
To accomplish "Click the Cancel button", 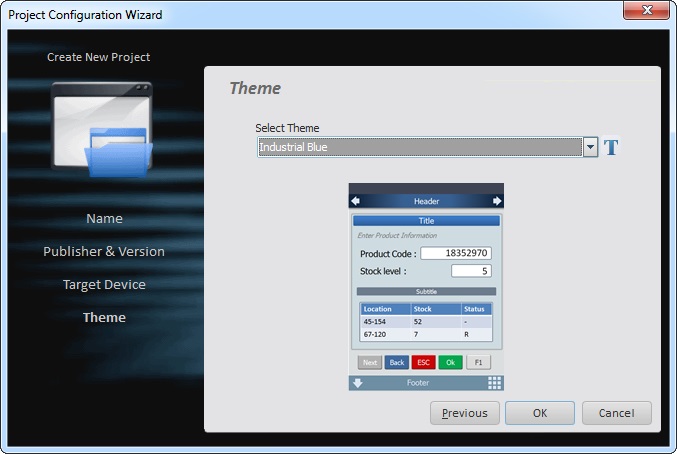I will [616, 413].
